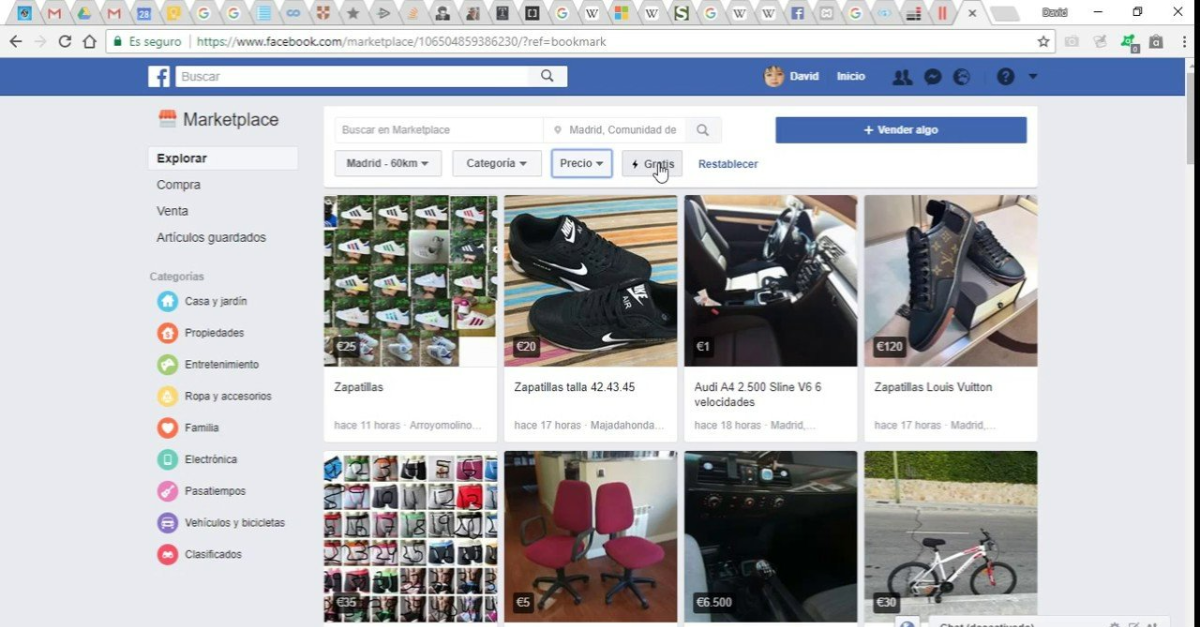The image size is (1200, 627).
Task: Open the Messenger messages icon
Action: click(x=932, y=77)
